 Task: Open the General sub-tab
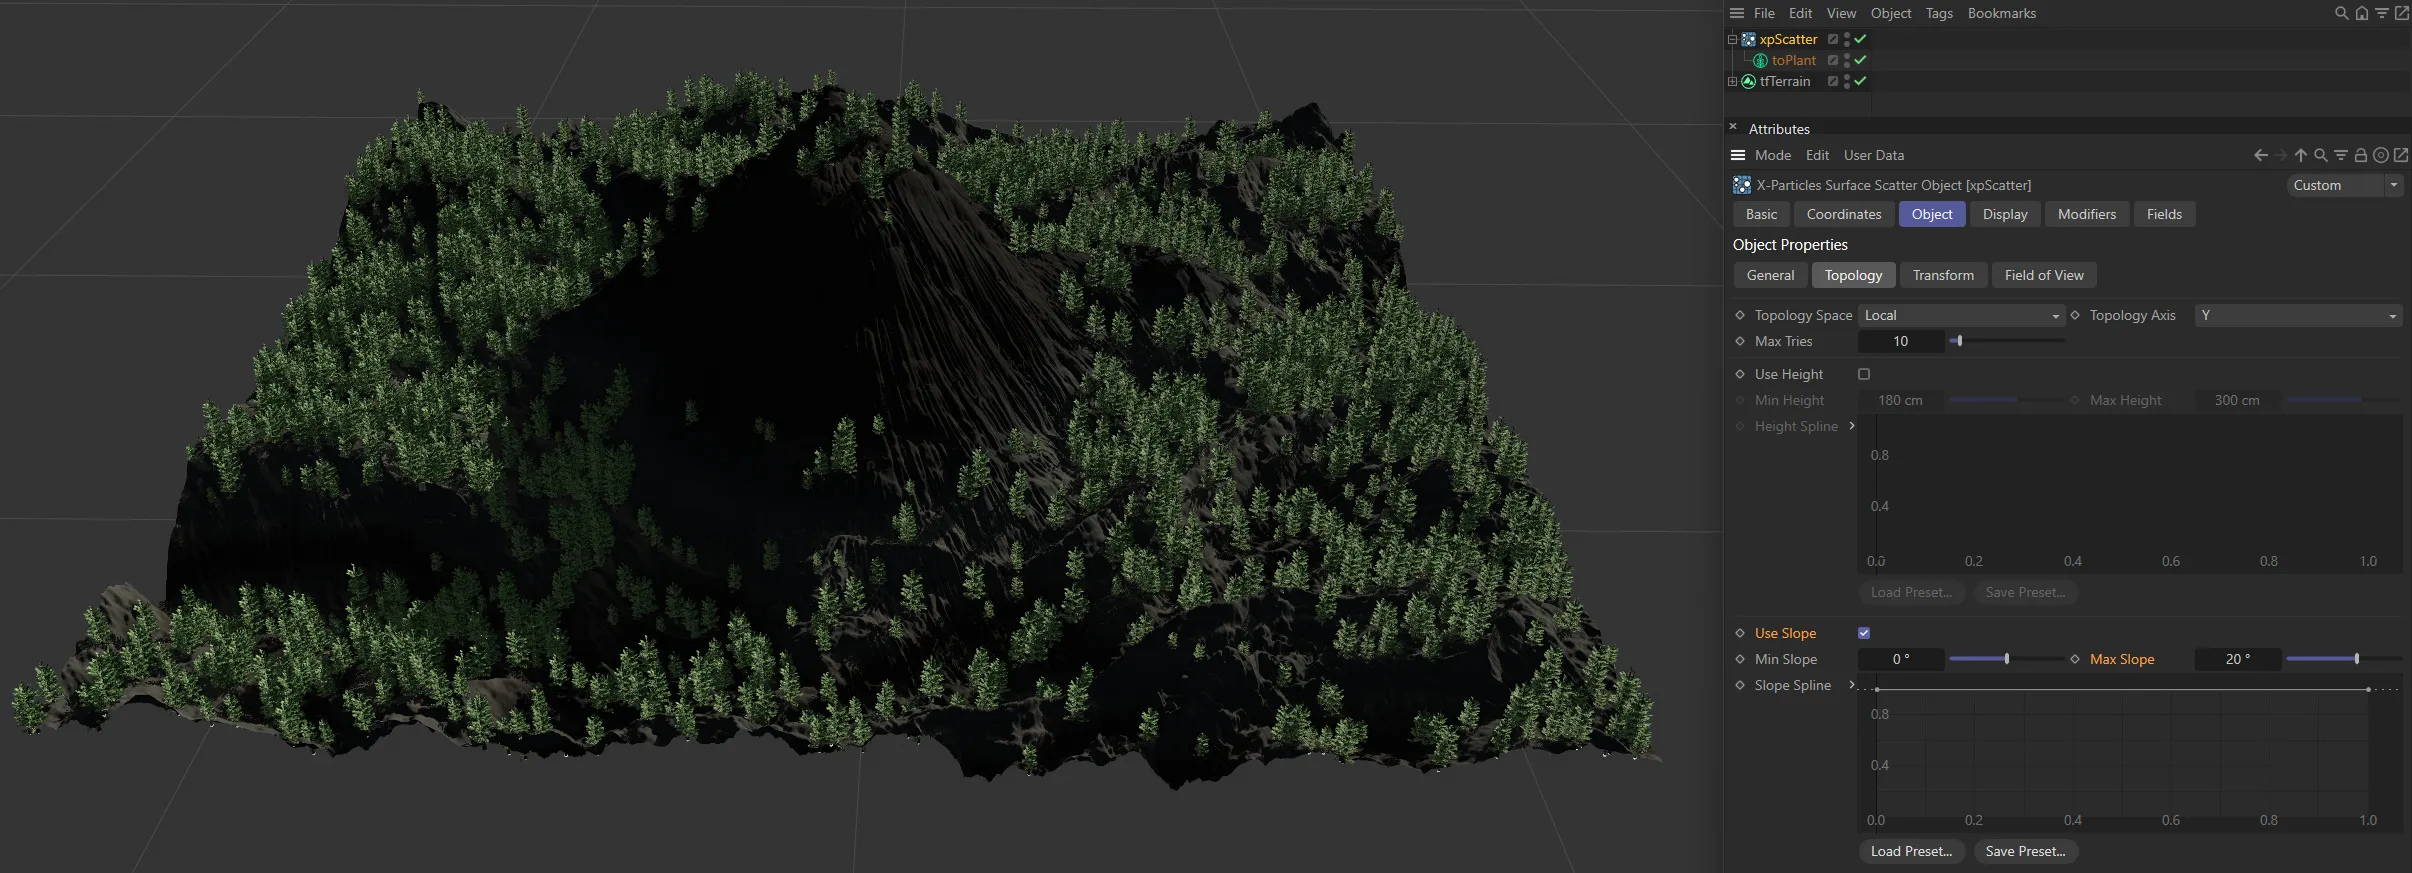[1770, 275]
